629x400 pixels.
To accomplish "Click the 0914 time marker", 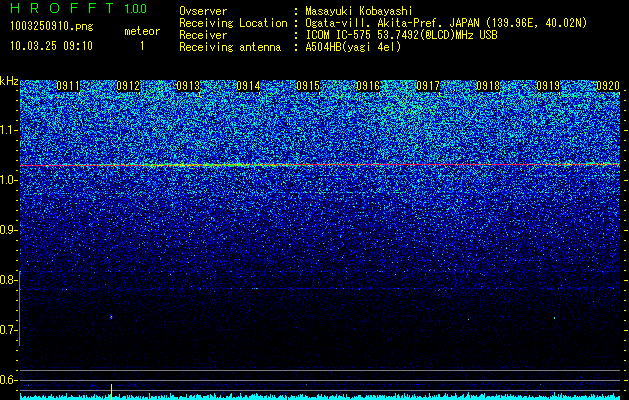I will tap(248, 86).
